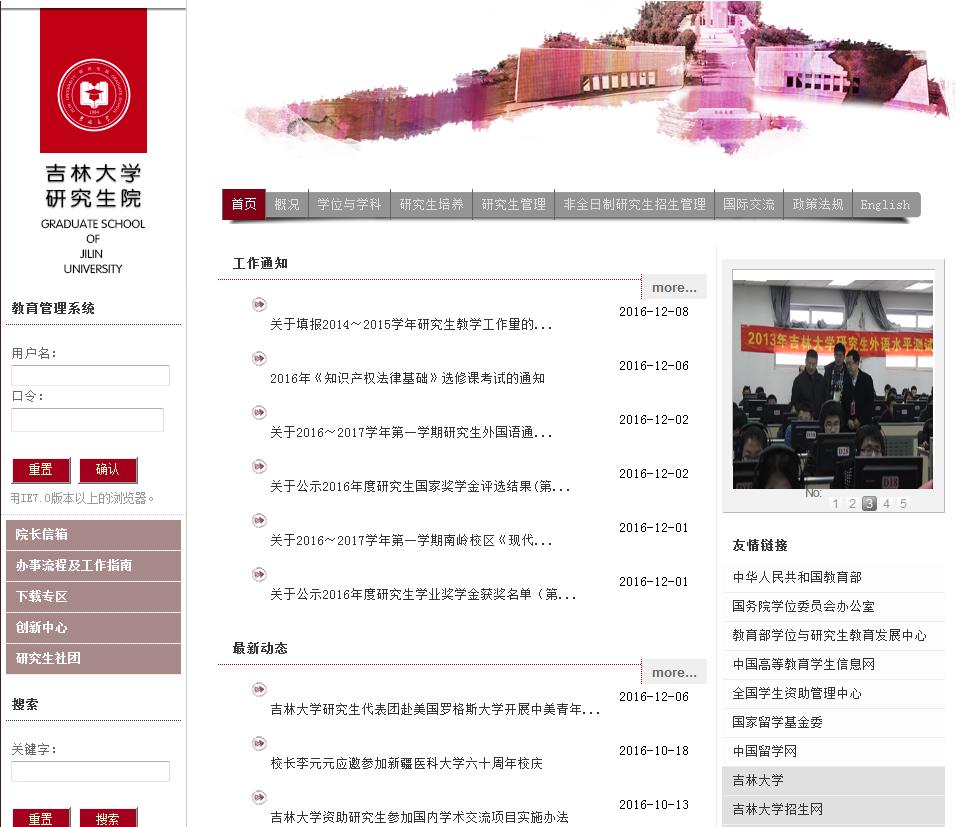The width and height of the screenshot is (964, 827).
Task: Open the 政策法规 navigation tab
Action: [818, 204]
